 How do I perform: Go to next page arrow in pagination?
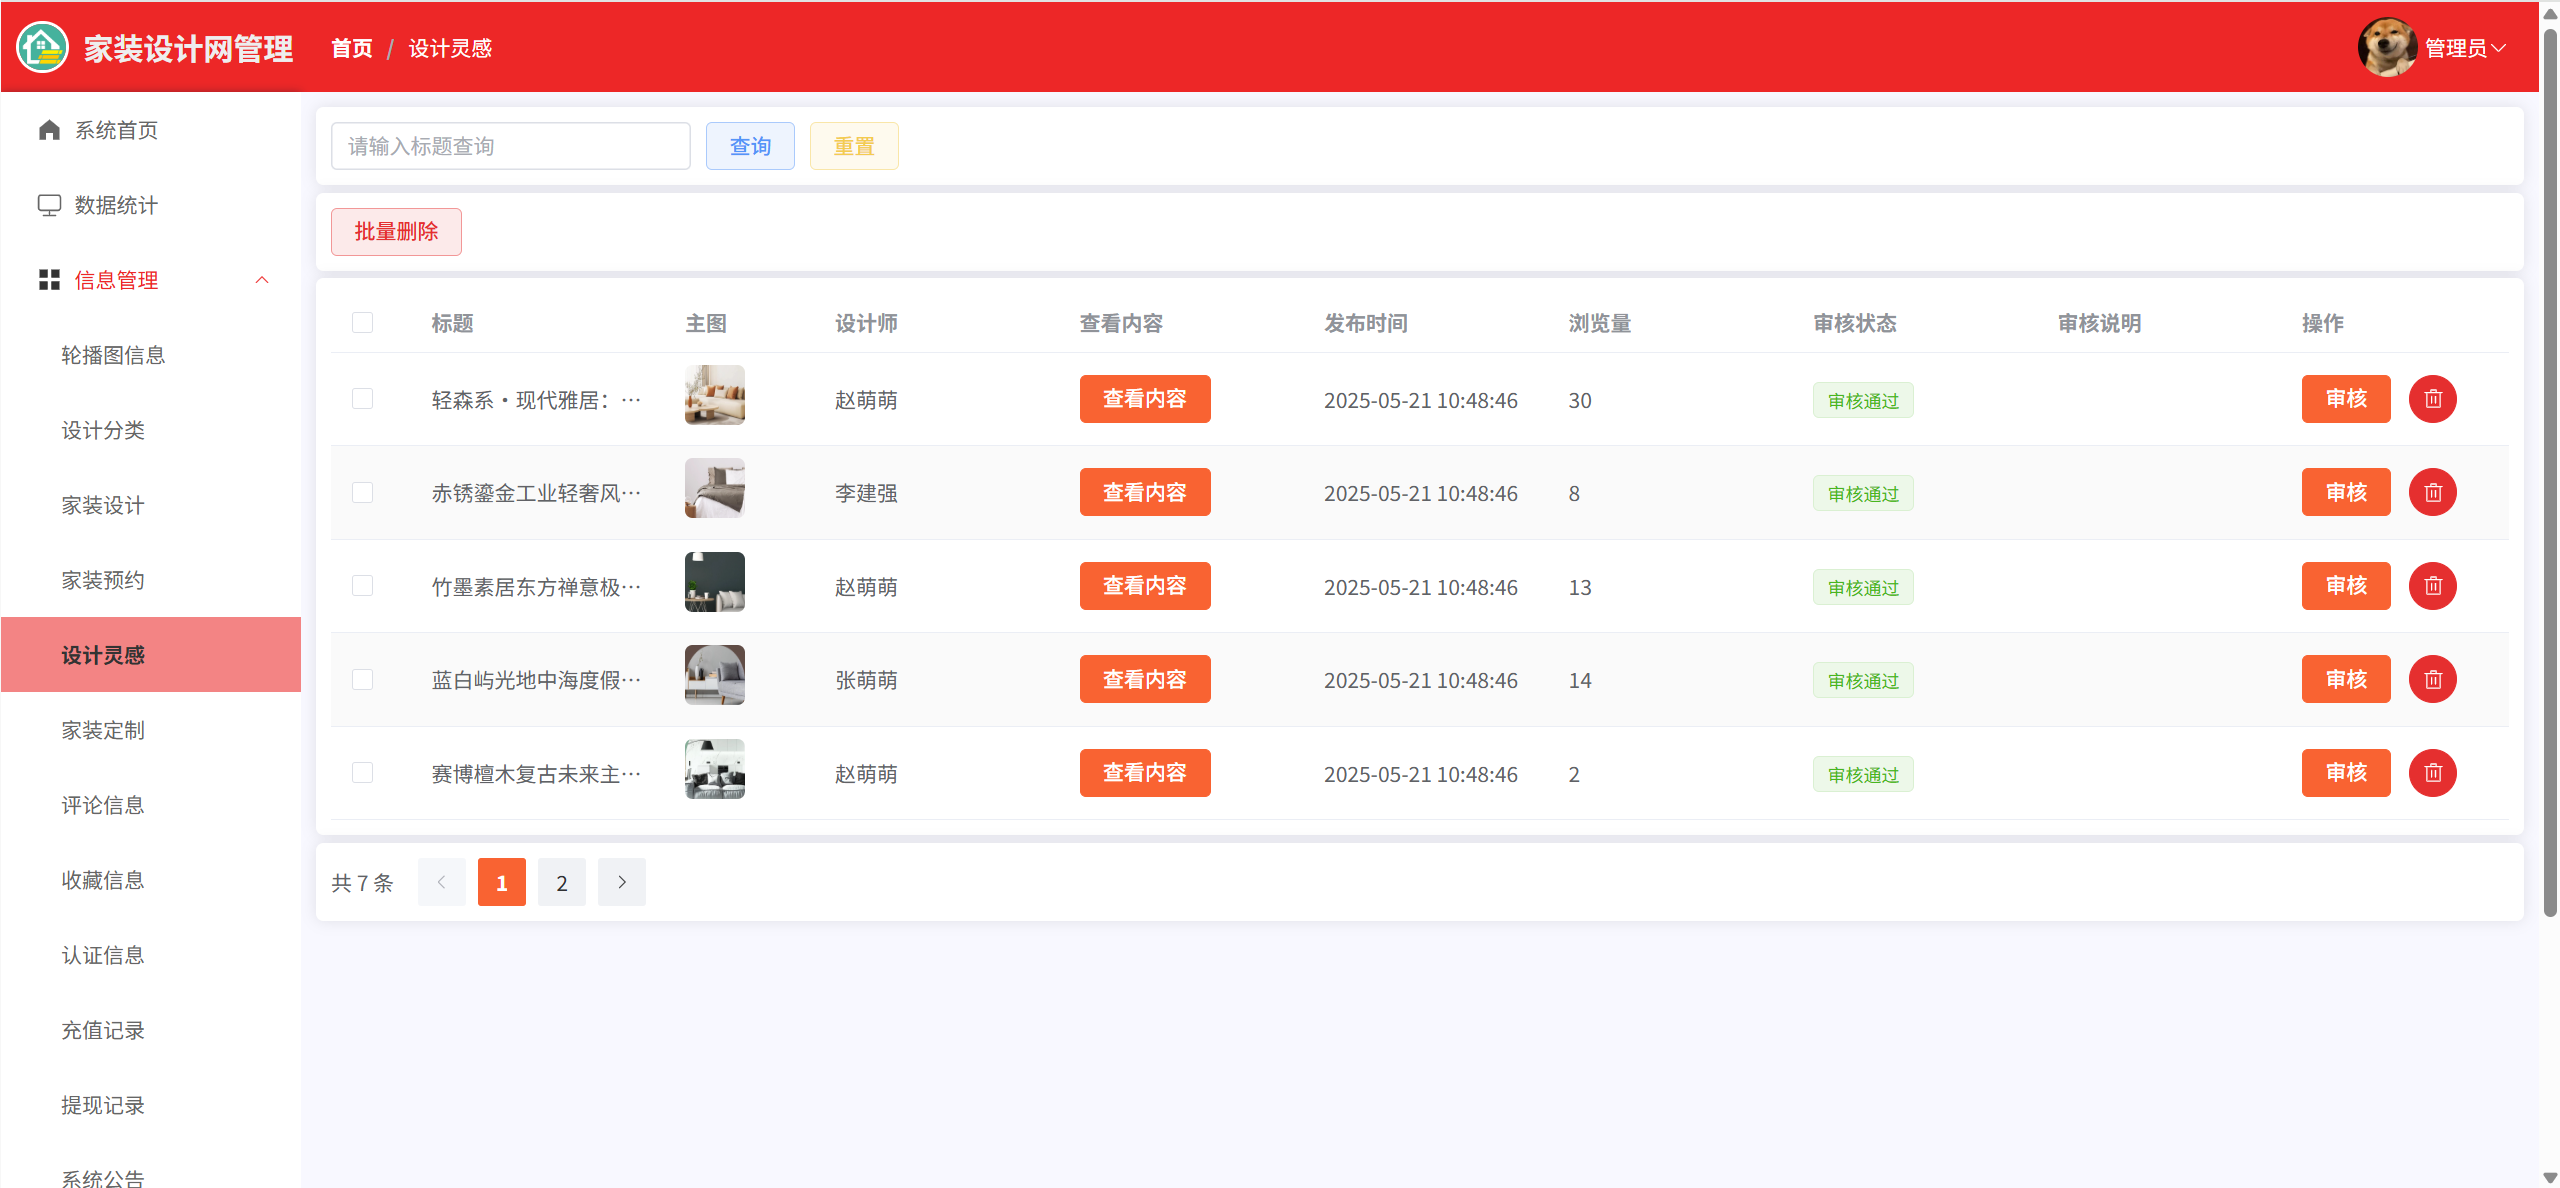pyautogui.click(x=621, y=882)
